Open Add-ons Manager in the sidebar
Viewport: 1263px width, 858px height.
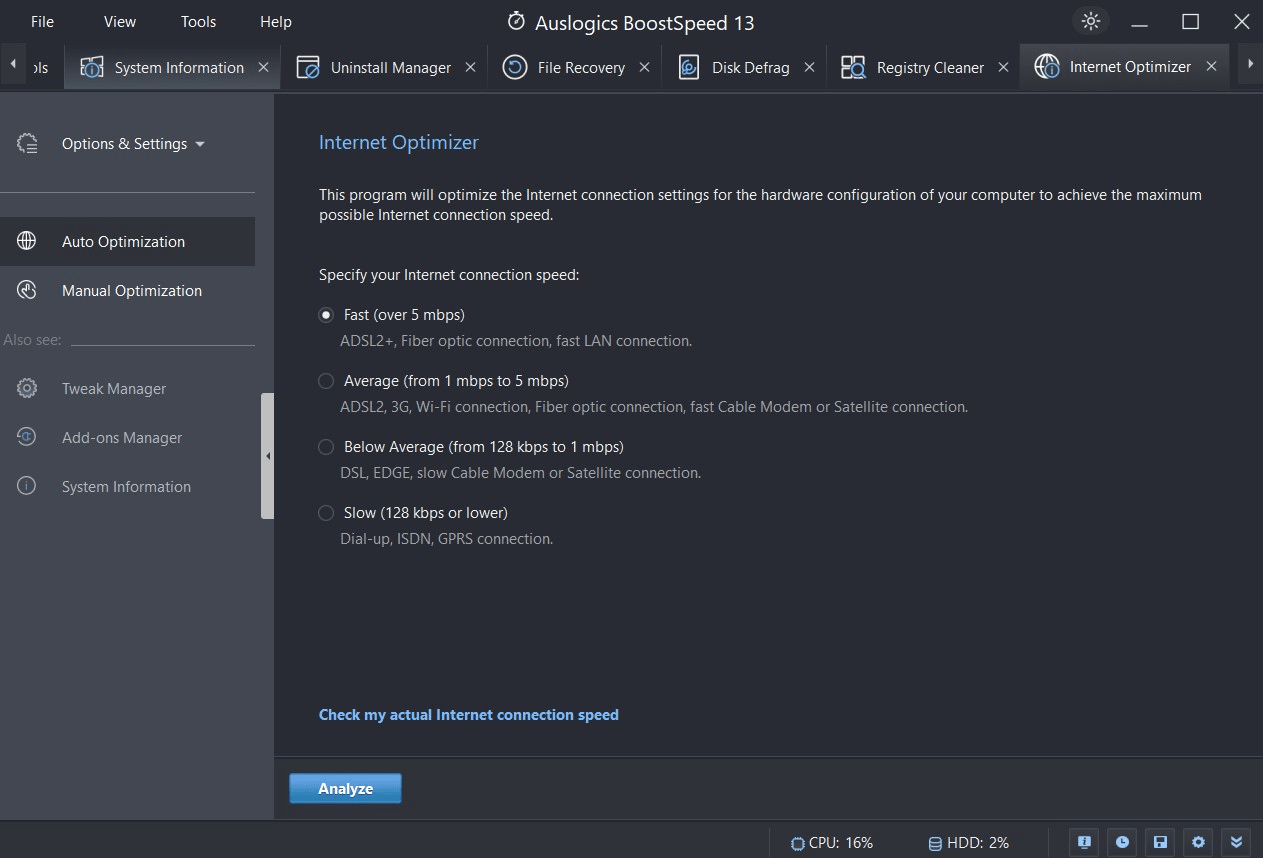(121, 437)
